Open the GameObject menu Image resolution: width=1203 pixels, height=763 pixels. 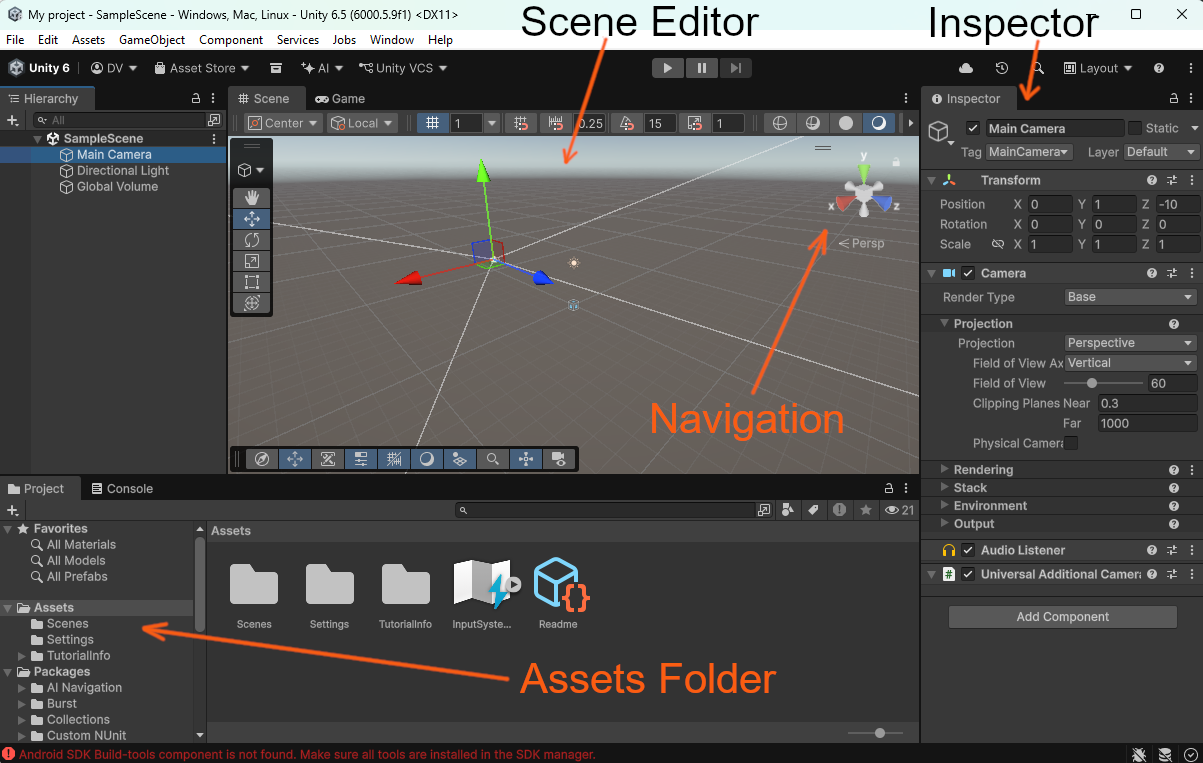tap(152, 40)
